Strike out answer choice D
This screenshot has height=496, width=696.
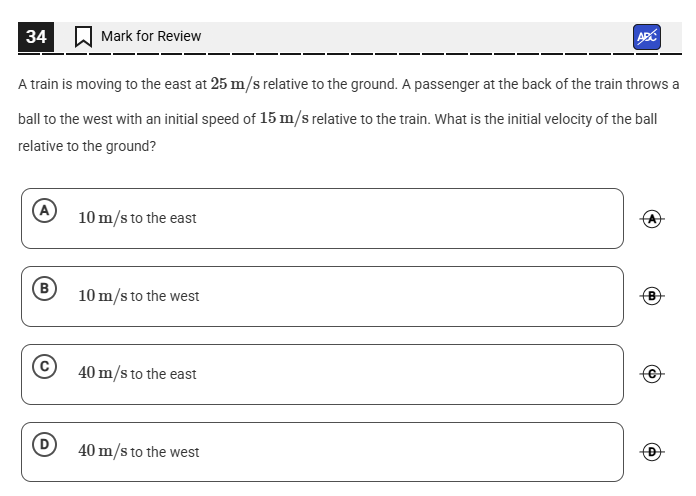click(653, 452)
